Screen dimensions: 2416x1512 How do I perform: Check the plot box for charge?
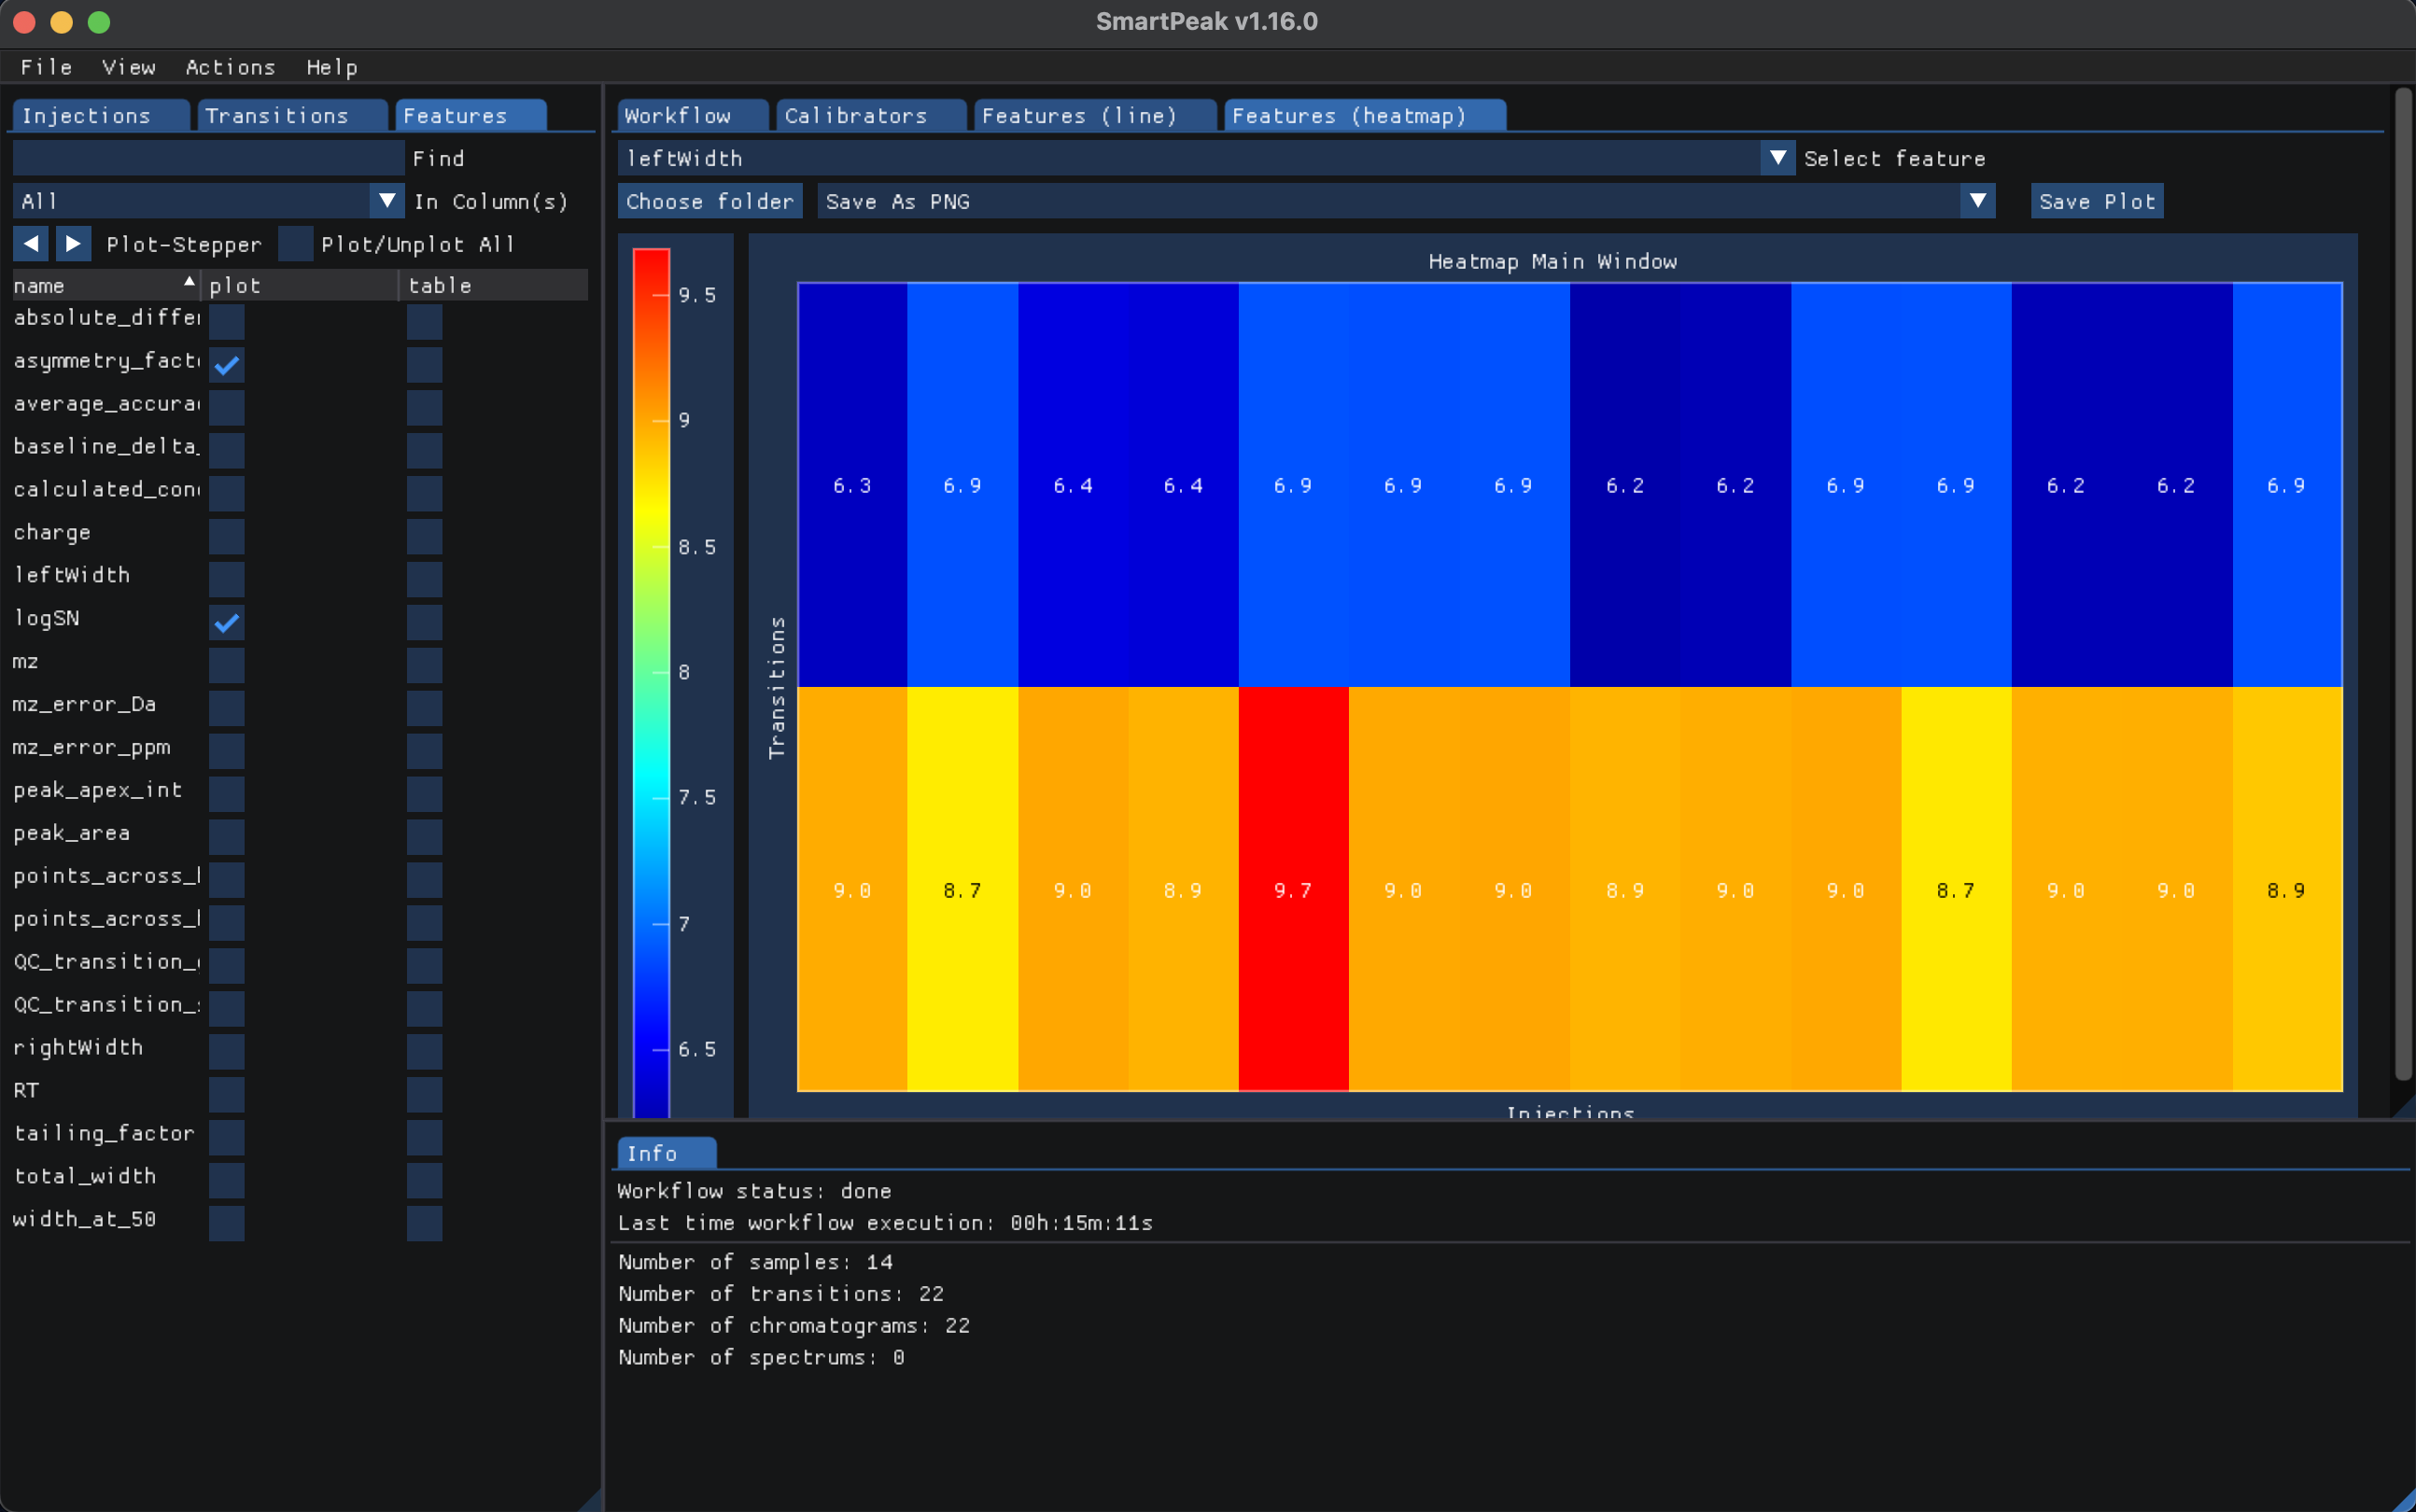pyautogui.click(x=227, y=537)
